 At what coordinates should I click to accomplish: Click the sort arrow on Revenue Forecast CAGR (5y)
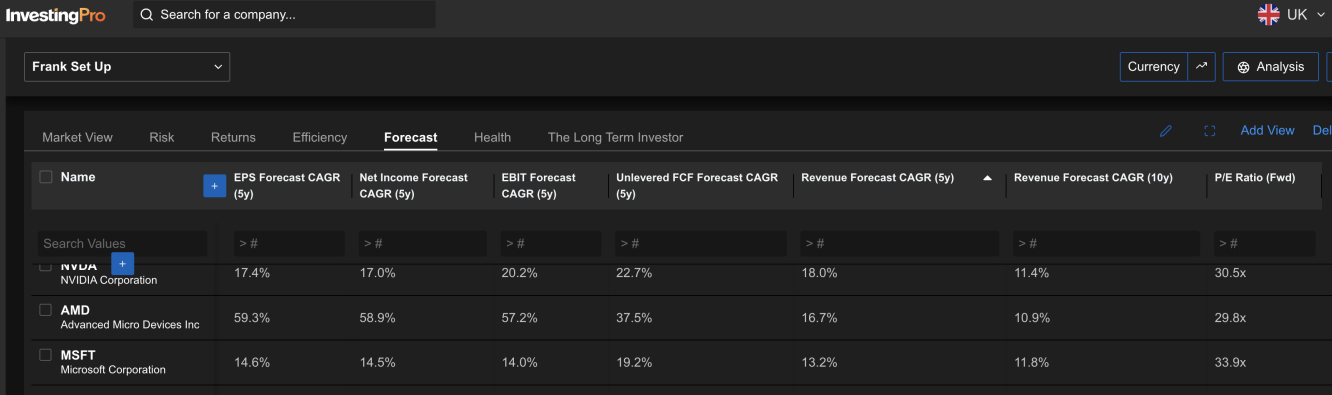pyautogui.click(x=987, y=178)
